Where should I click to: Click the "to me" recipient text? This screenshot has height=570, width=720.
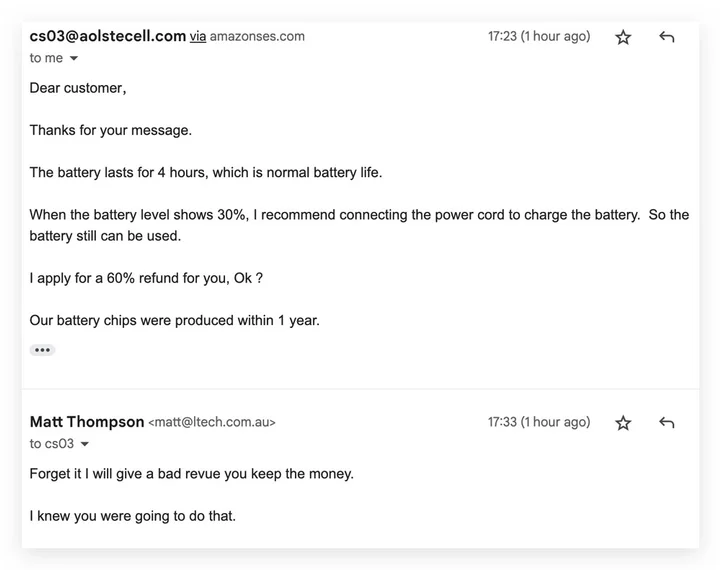point(46,58)
